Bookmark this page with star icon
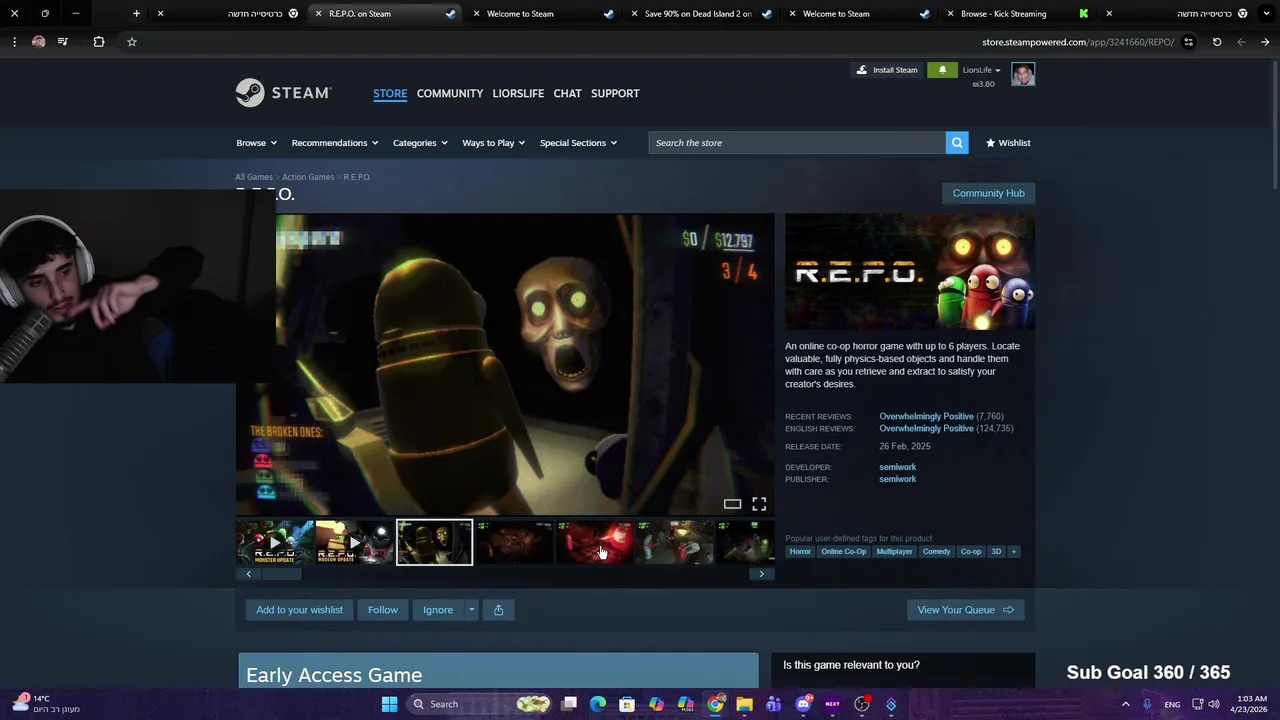This screenshot has width=1280, height=720. tap(131, 42)
